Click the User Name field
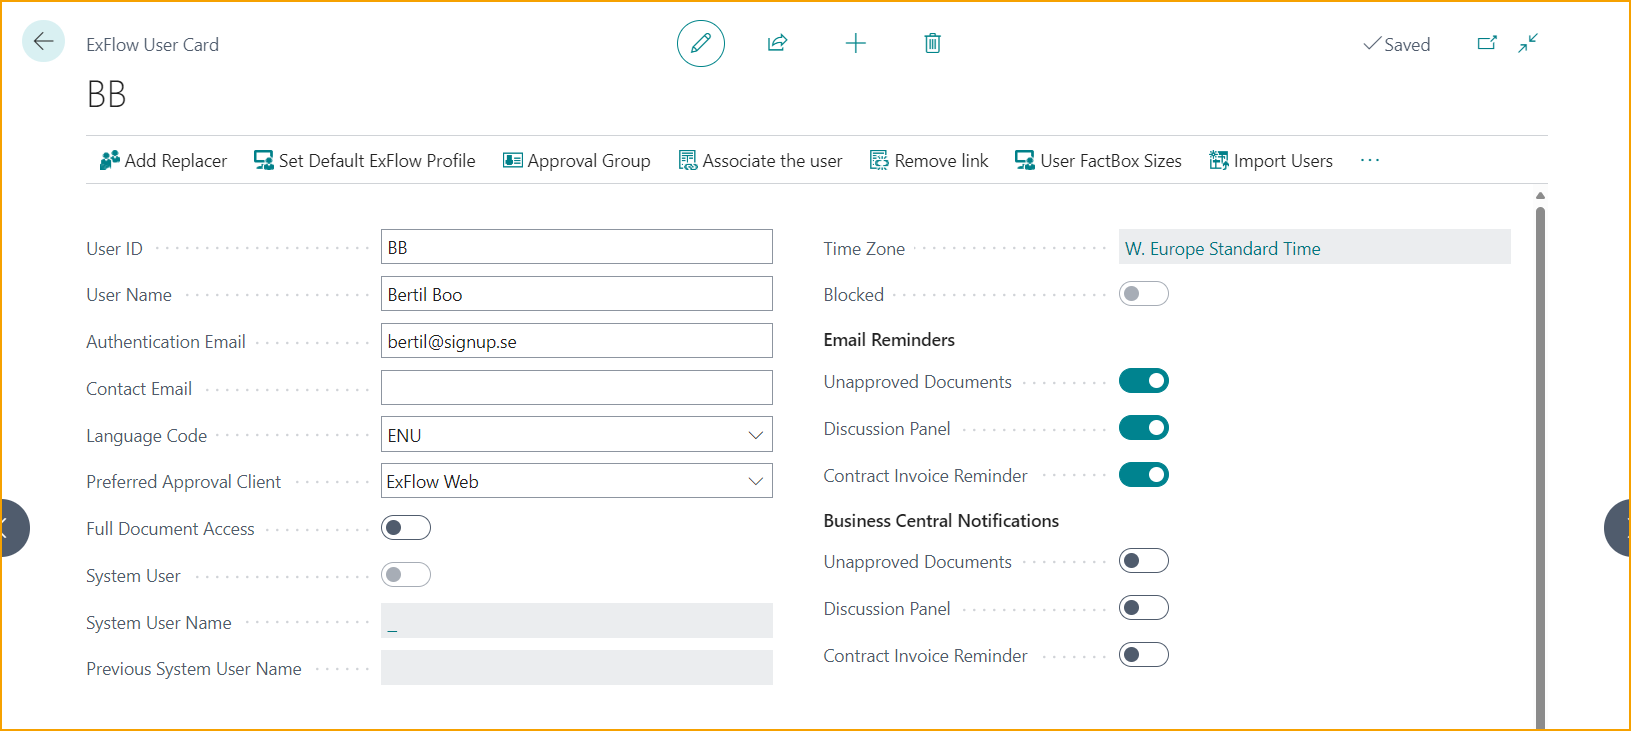The image size is (1631, 731). [577, 294]
